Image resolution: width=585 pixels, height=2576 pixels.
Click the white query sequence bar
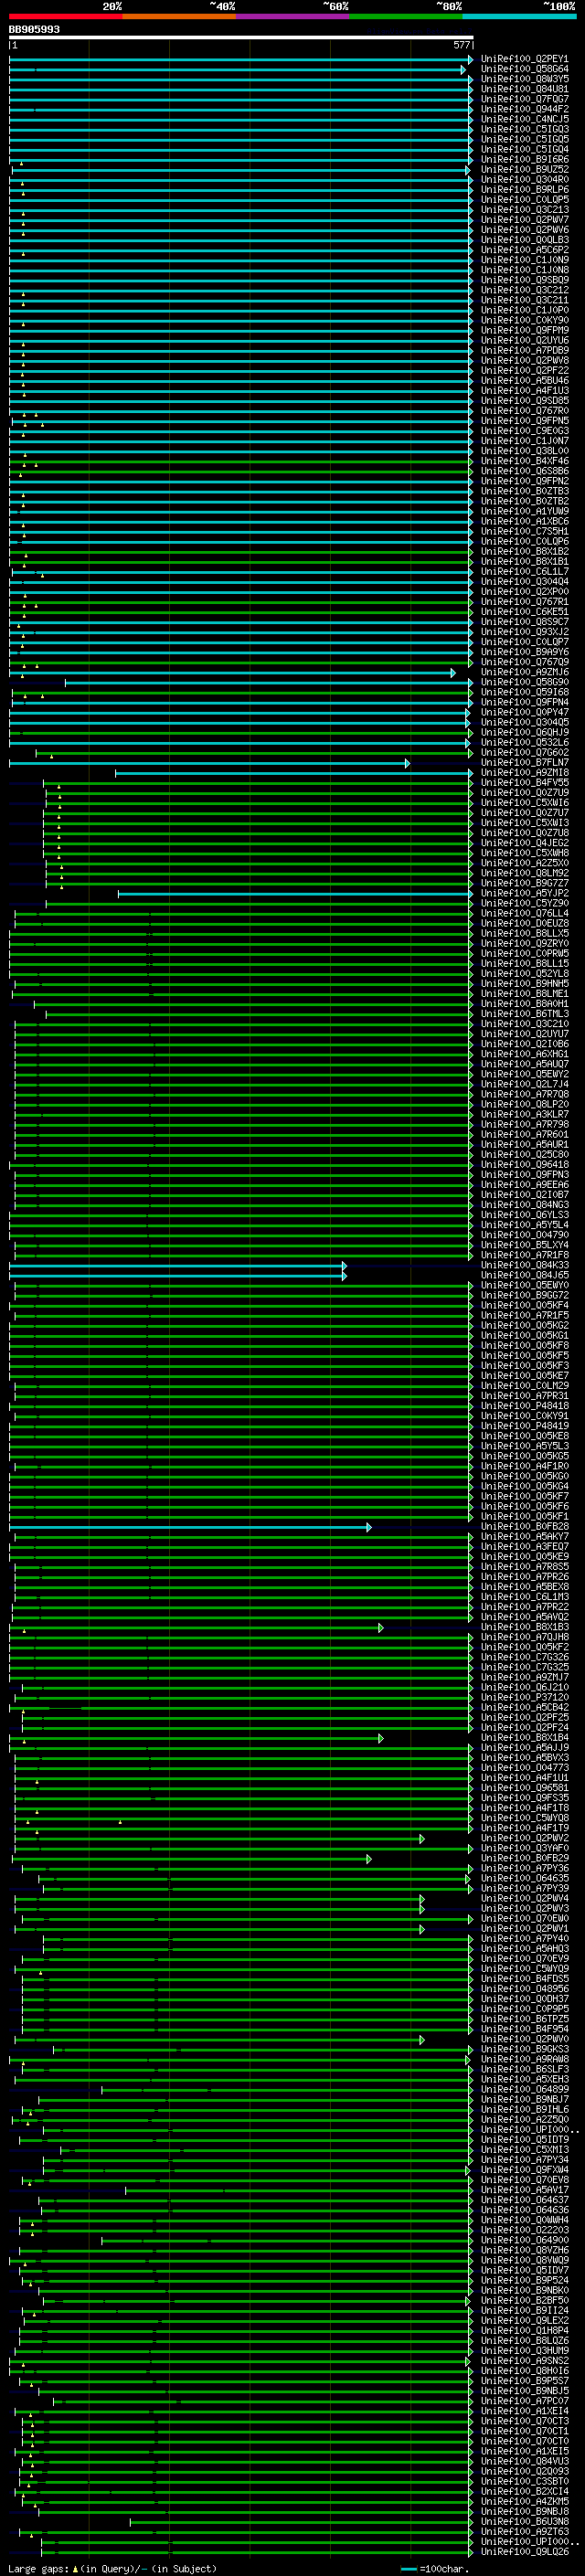241,37
